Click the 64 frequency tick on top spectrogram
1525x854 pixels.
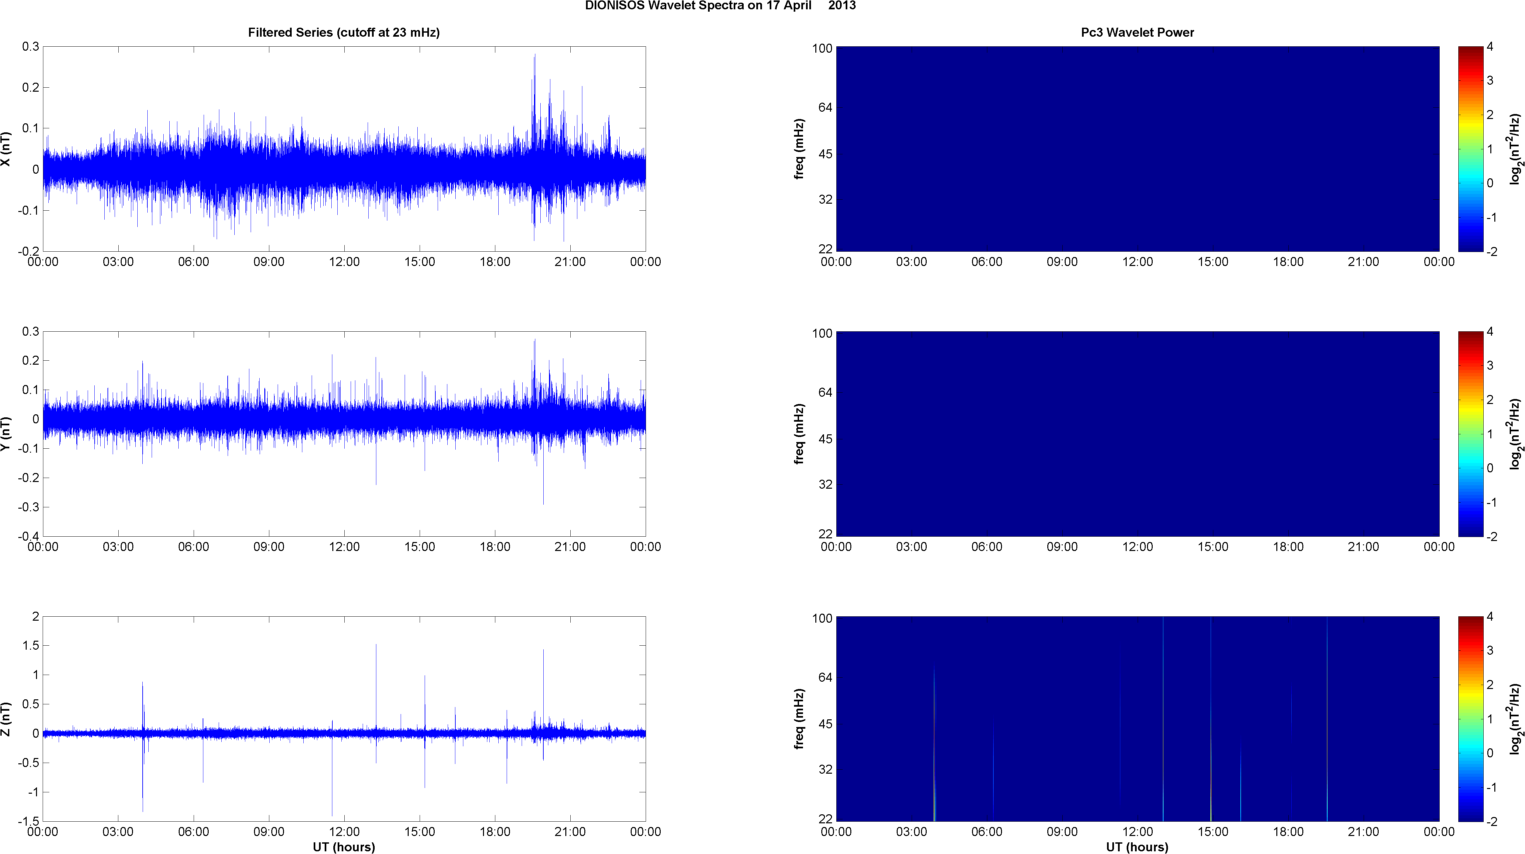(826, 108)
